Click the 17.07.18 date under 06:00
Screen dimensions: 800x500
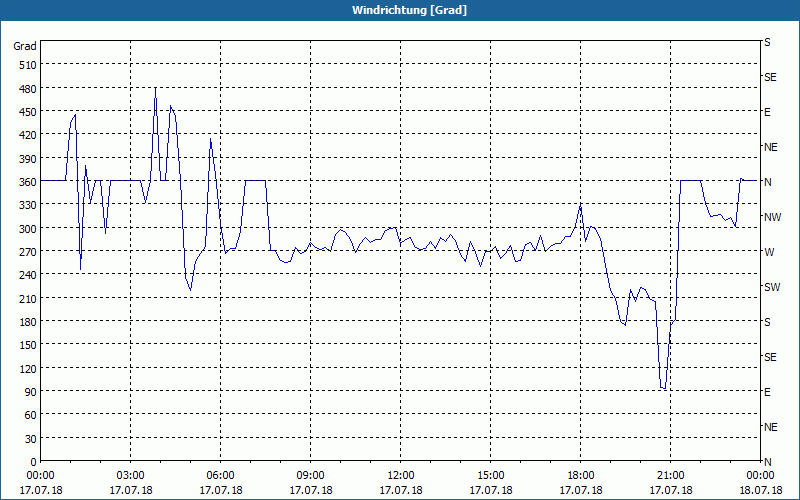tap(220, 490)
